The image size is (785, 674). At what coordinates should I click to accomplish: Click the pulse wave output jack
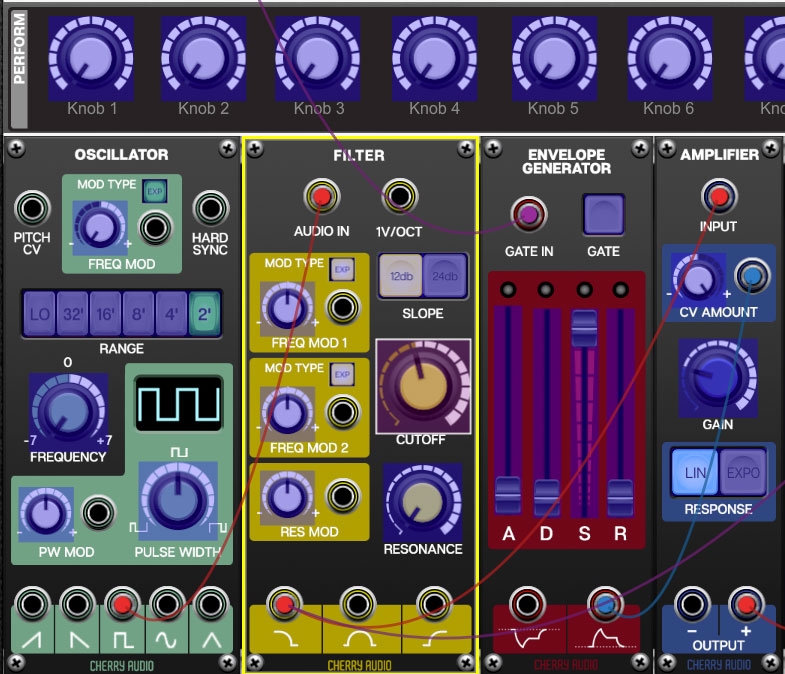pyautogui.click(x=122, y=604)
